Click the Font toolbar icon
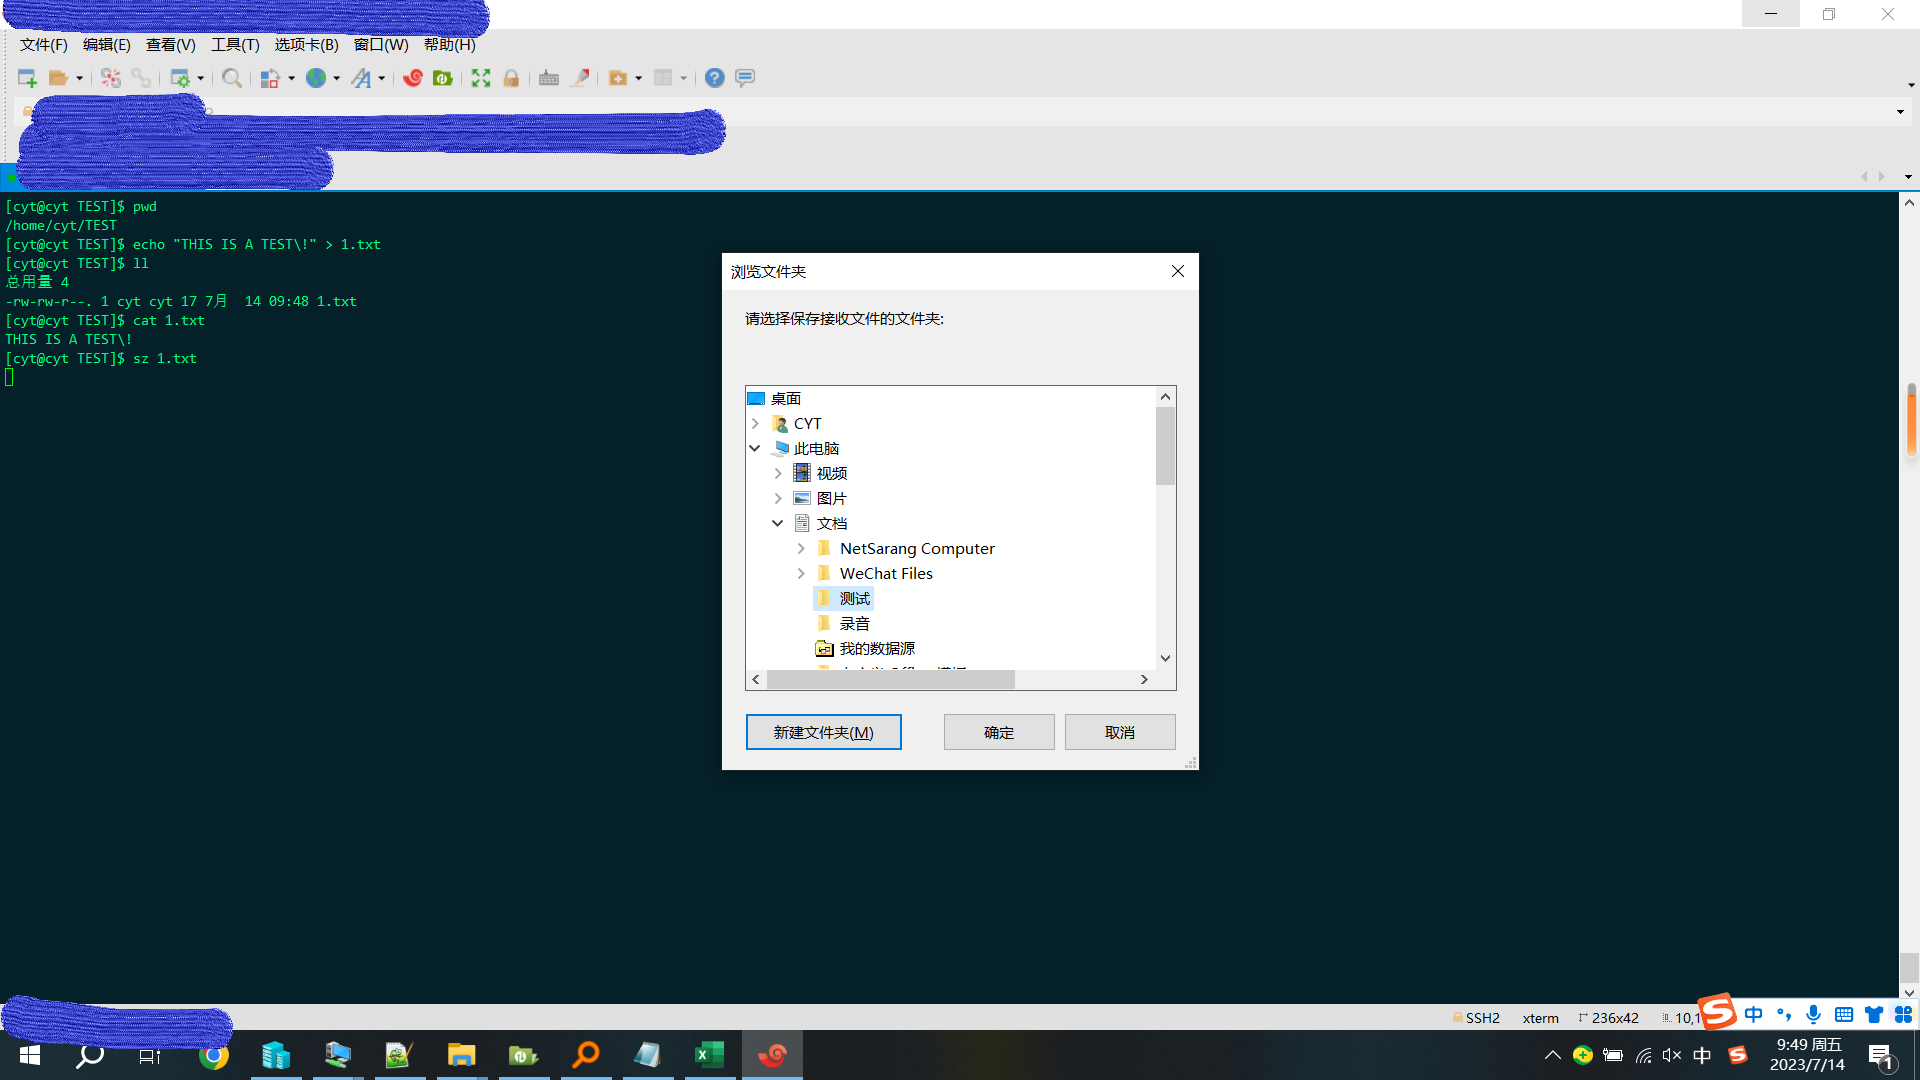Screen dimensions: 1920x1080 coord(362,78)
